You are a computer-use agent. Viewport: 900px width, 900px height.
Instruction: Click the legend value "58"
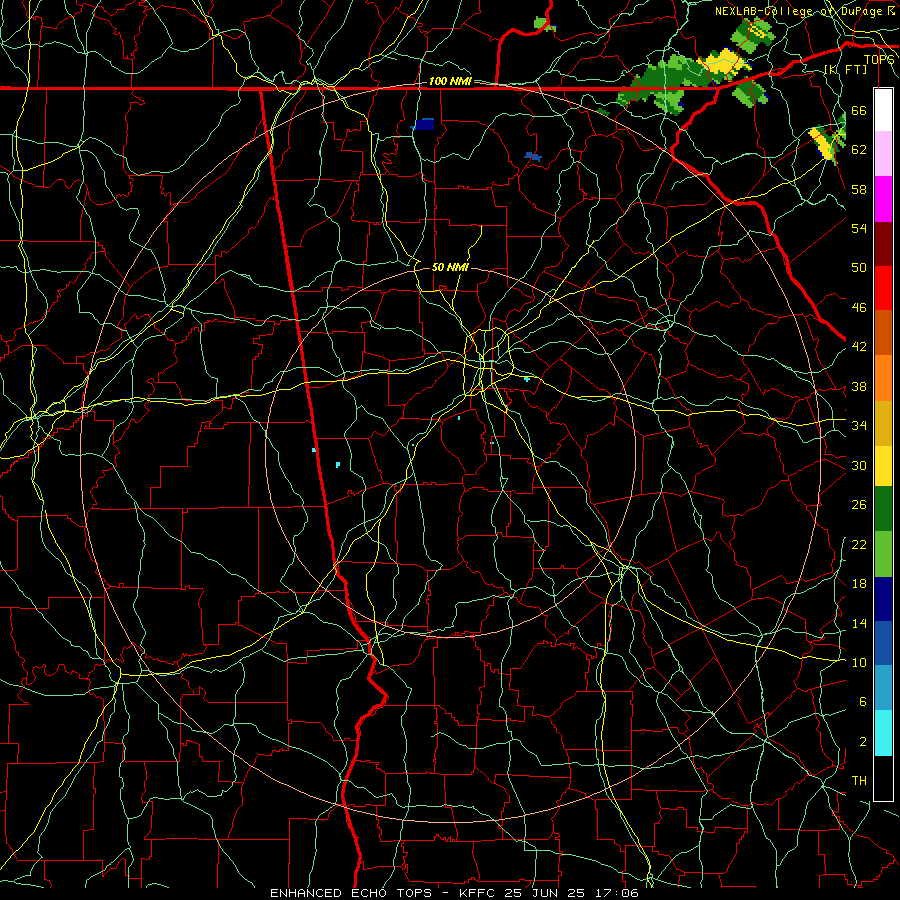859,189
